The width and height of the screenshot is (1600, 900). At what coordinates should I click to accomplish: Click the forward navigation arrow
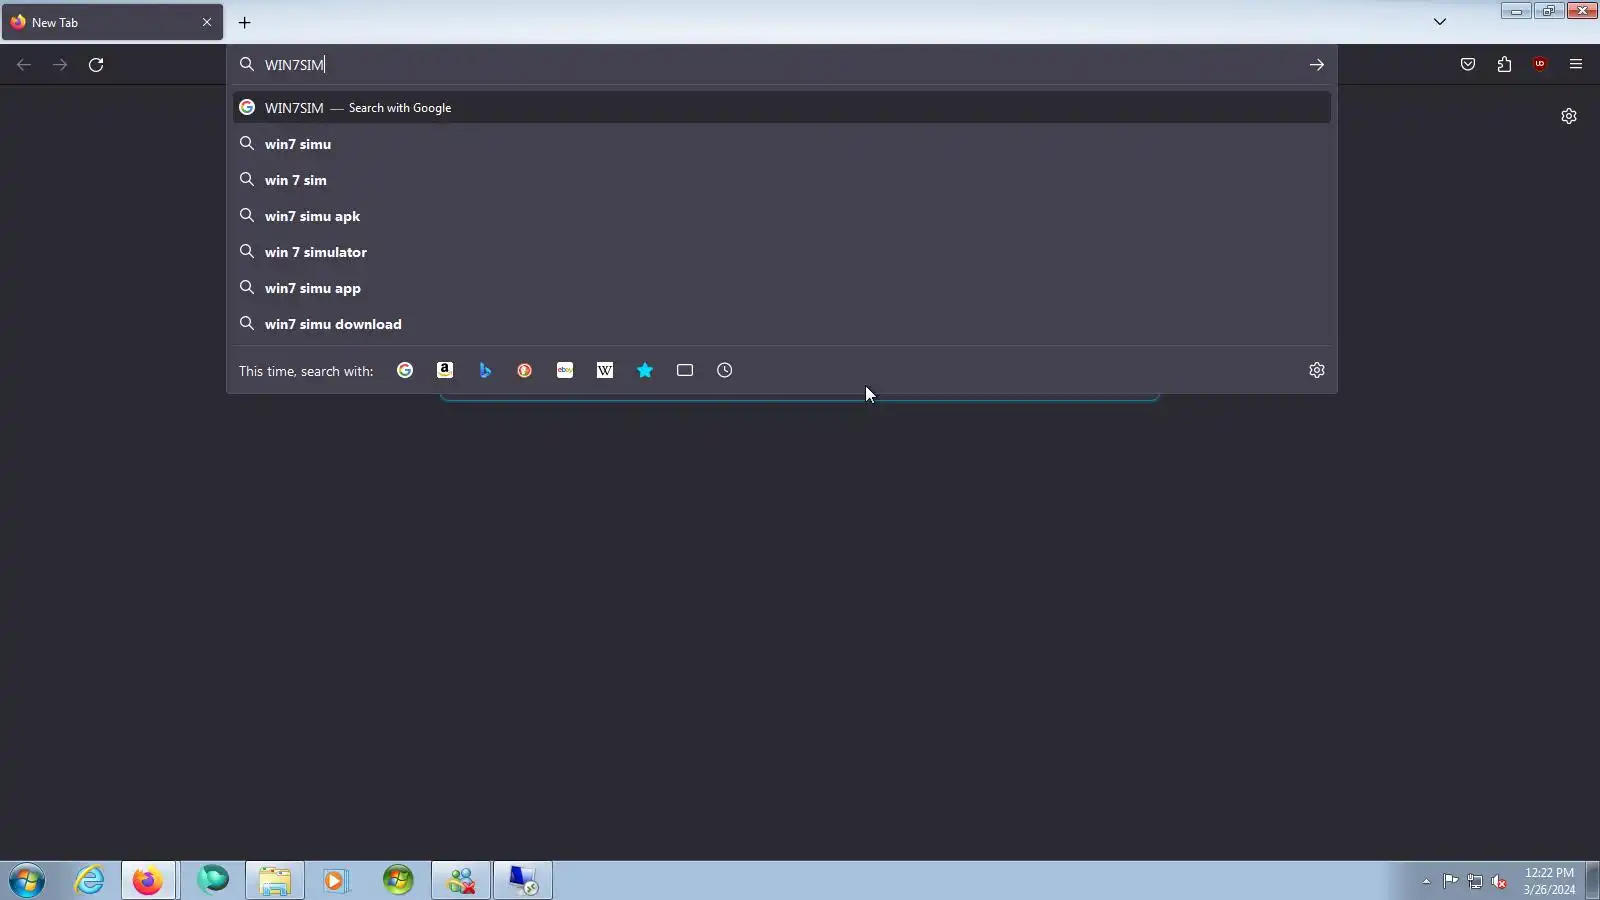[x=60, y=65]
